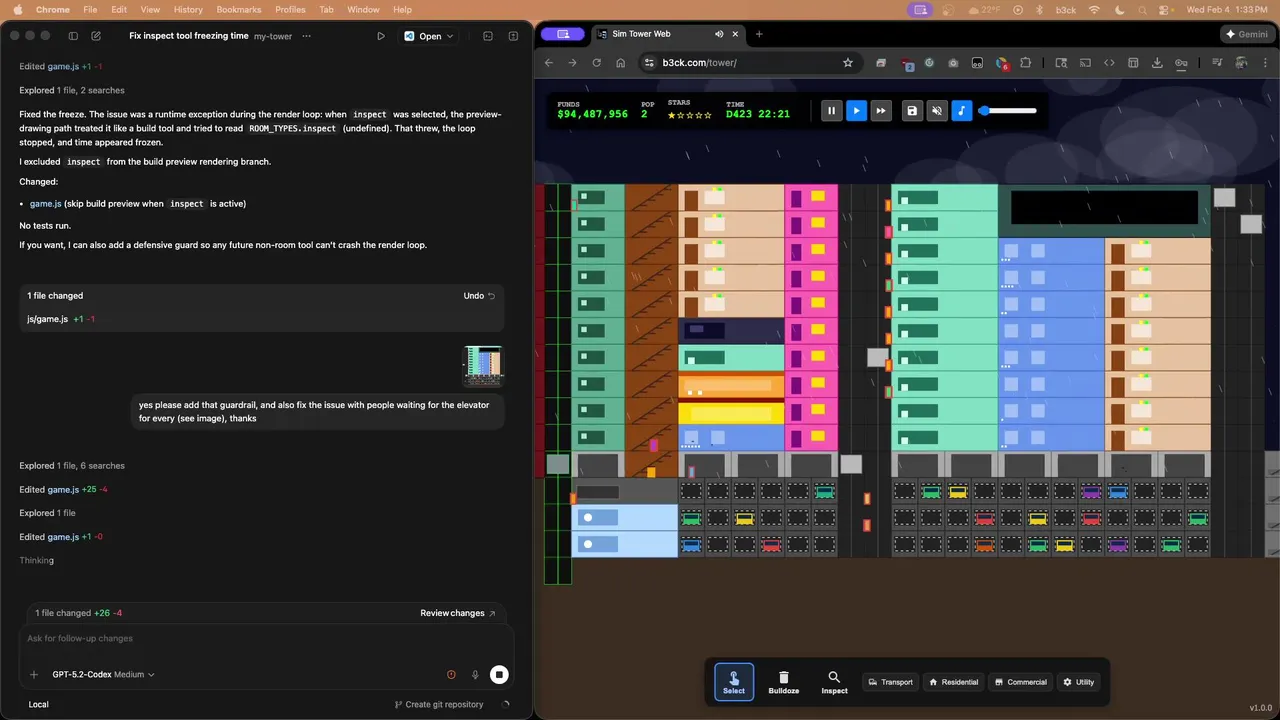Screen dimensions: 1280x720
Task: Click the Local environment selector
Action: tap(38, 705)
